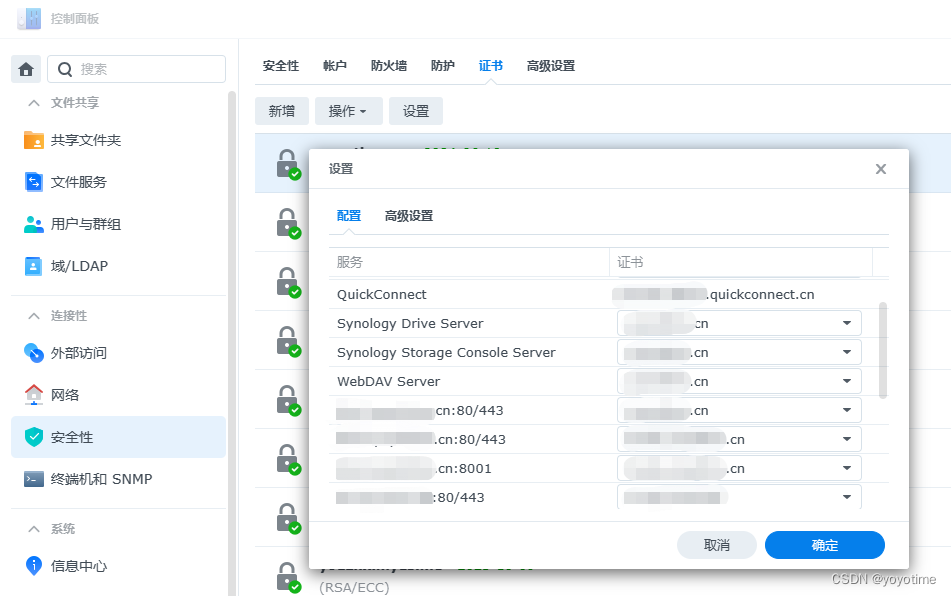Open the 操作 dropdown menu
Image resolution: width=951 pixels, height=596 pixels.
coord(348,111)
